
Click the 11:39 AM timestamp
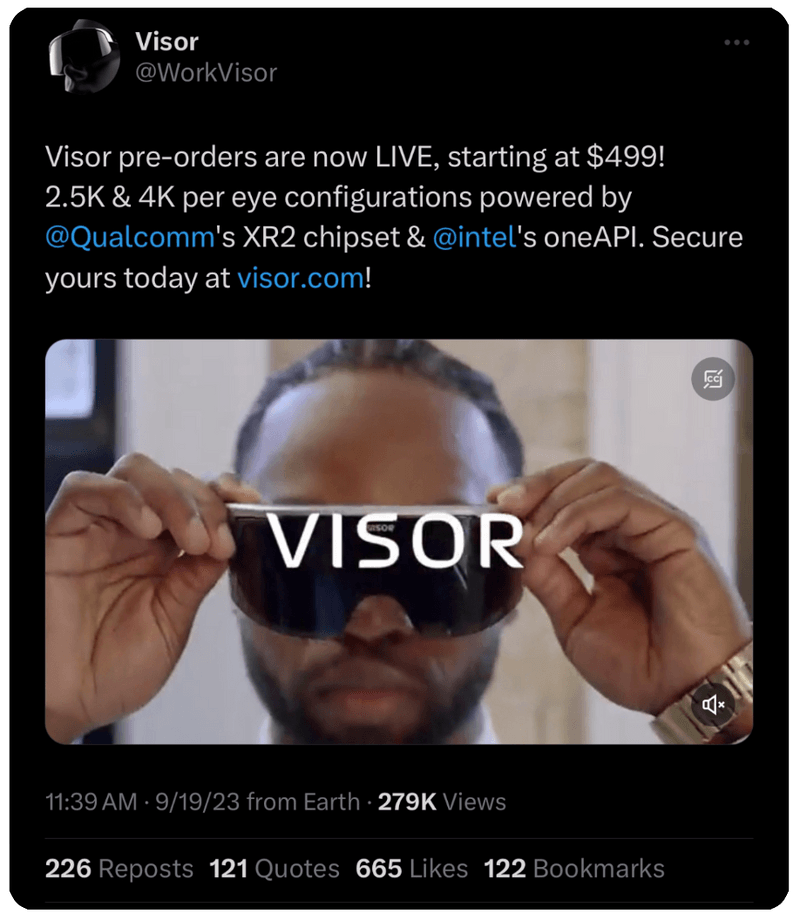pyautogui.click(x=91, y=802)
